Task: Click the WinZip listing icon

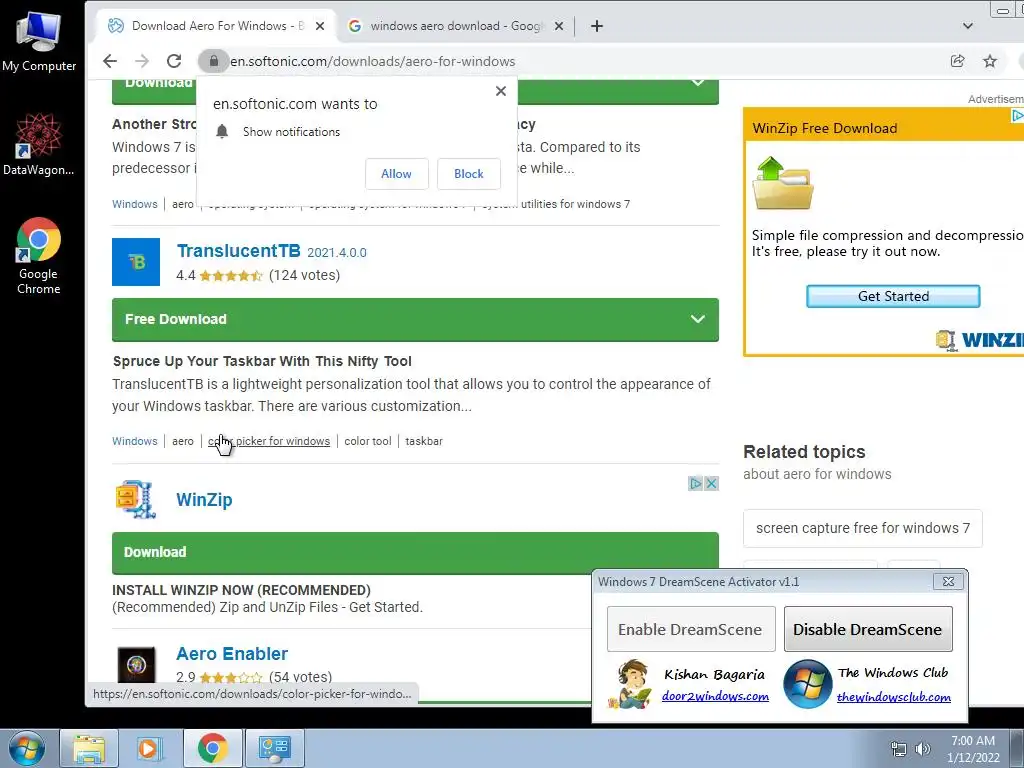Action: pos(135,499)
